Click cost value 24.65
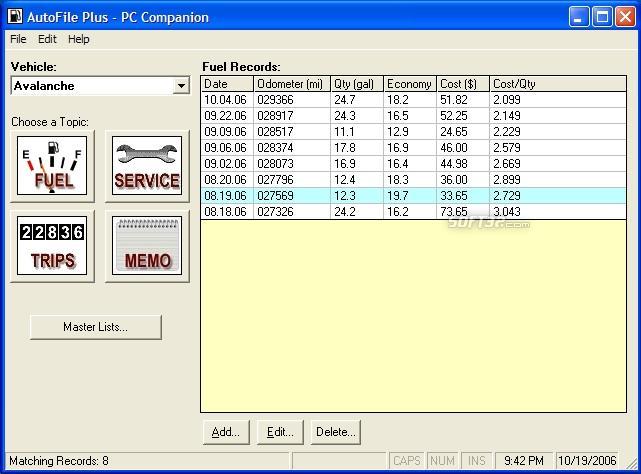 tap(454, 132)
